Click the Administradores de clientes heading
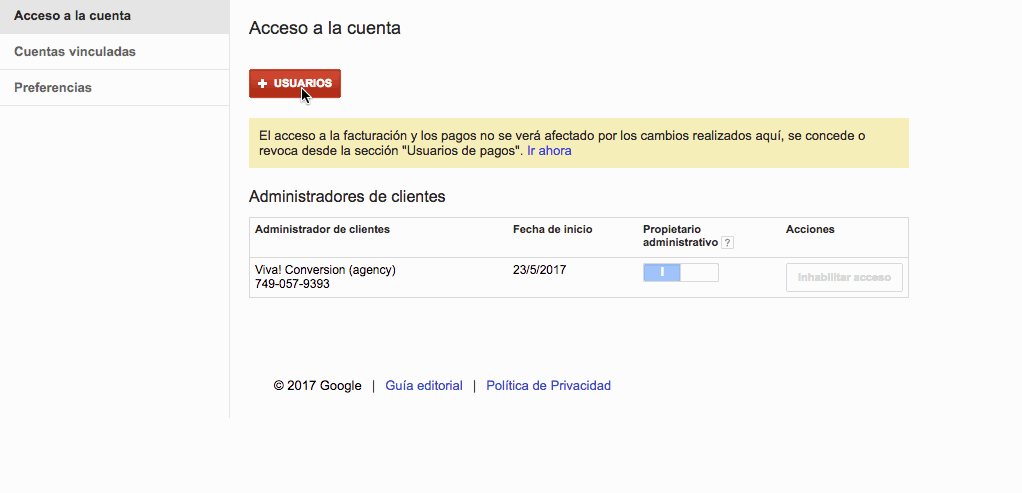1022x493 pixels. [347, 196]
